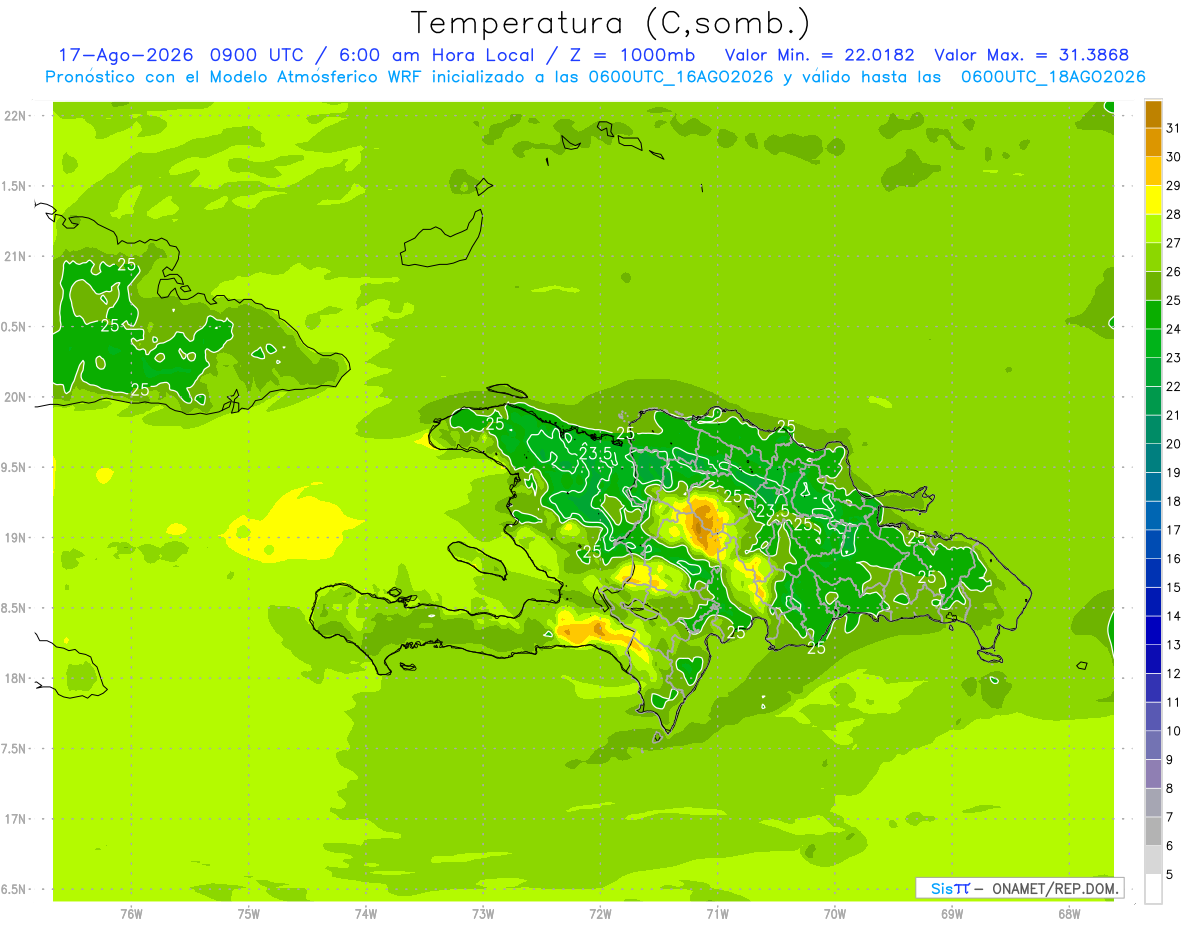Click the legend value 17
Viewport: 1200px width, 927px height.
[x=1174, y=530]
